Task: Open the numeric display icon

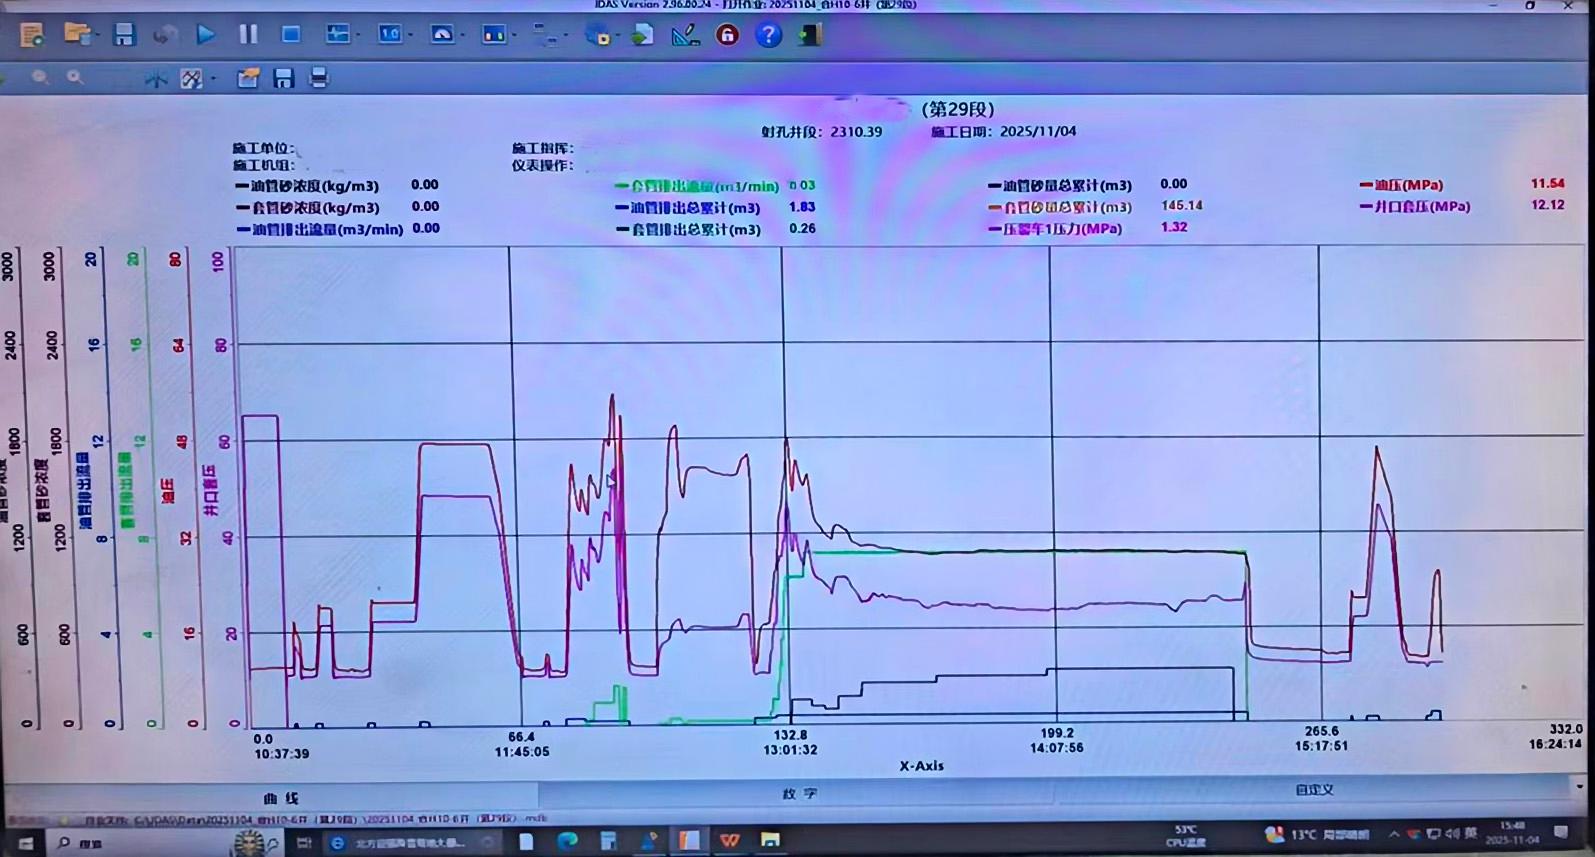Action: coord(389,35)
